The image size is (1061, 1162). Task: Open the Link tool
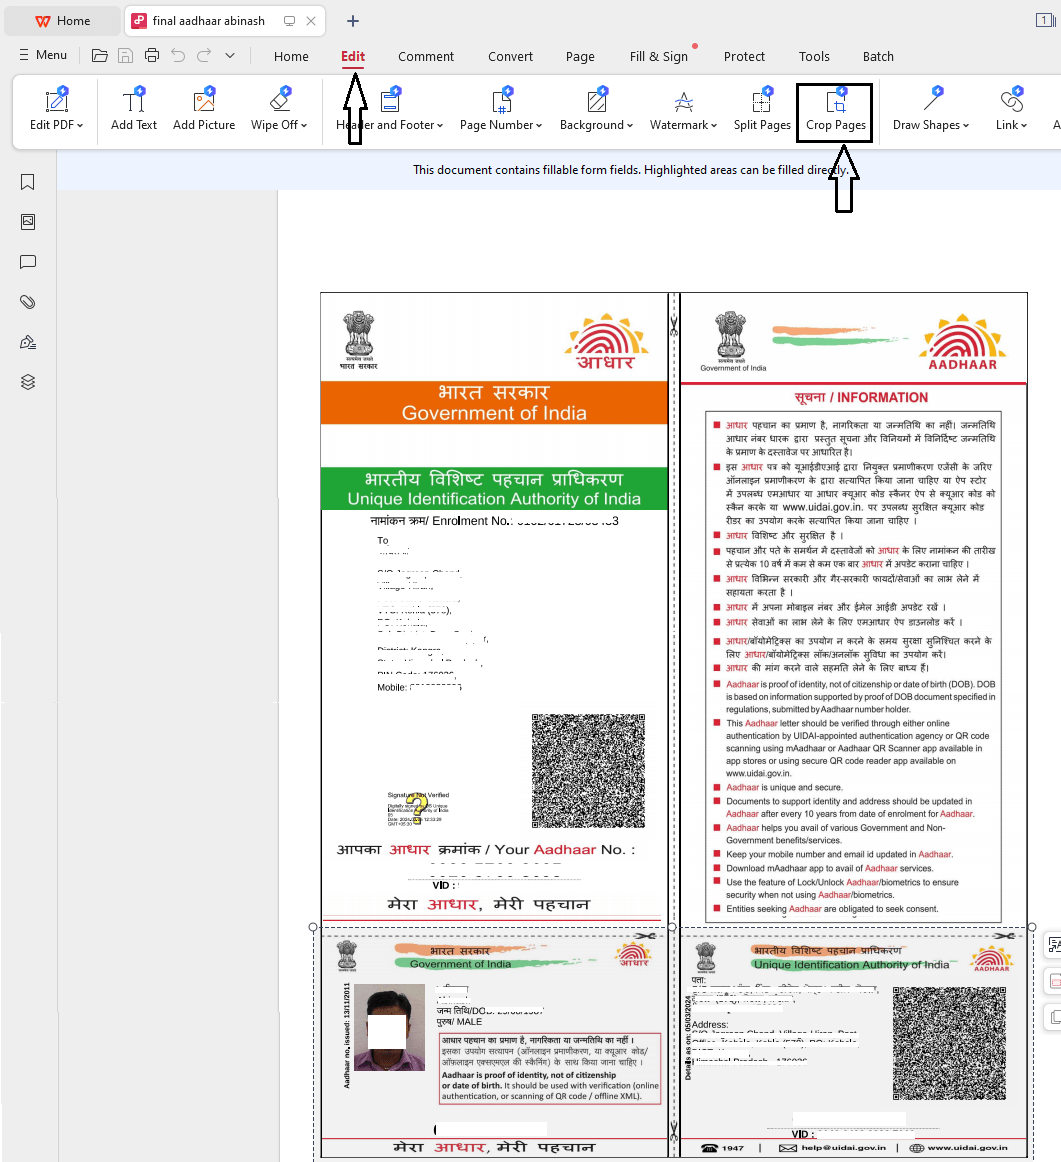[x=1011, y=110]
